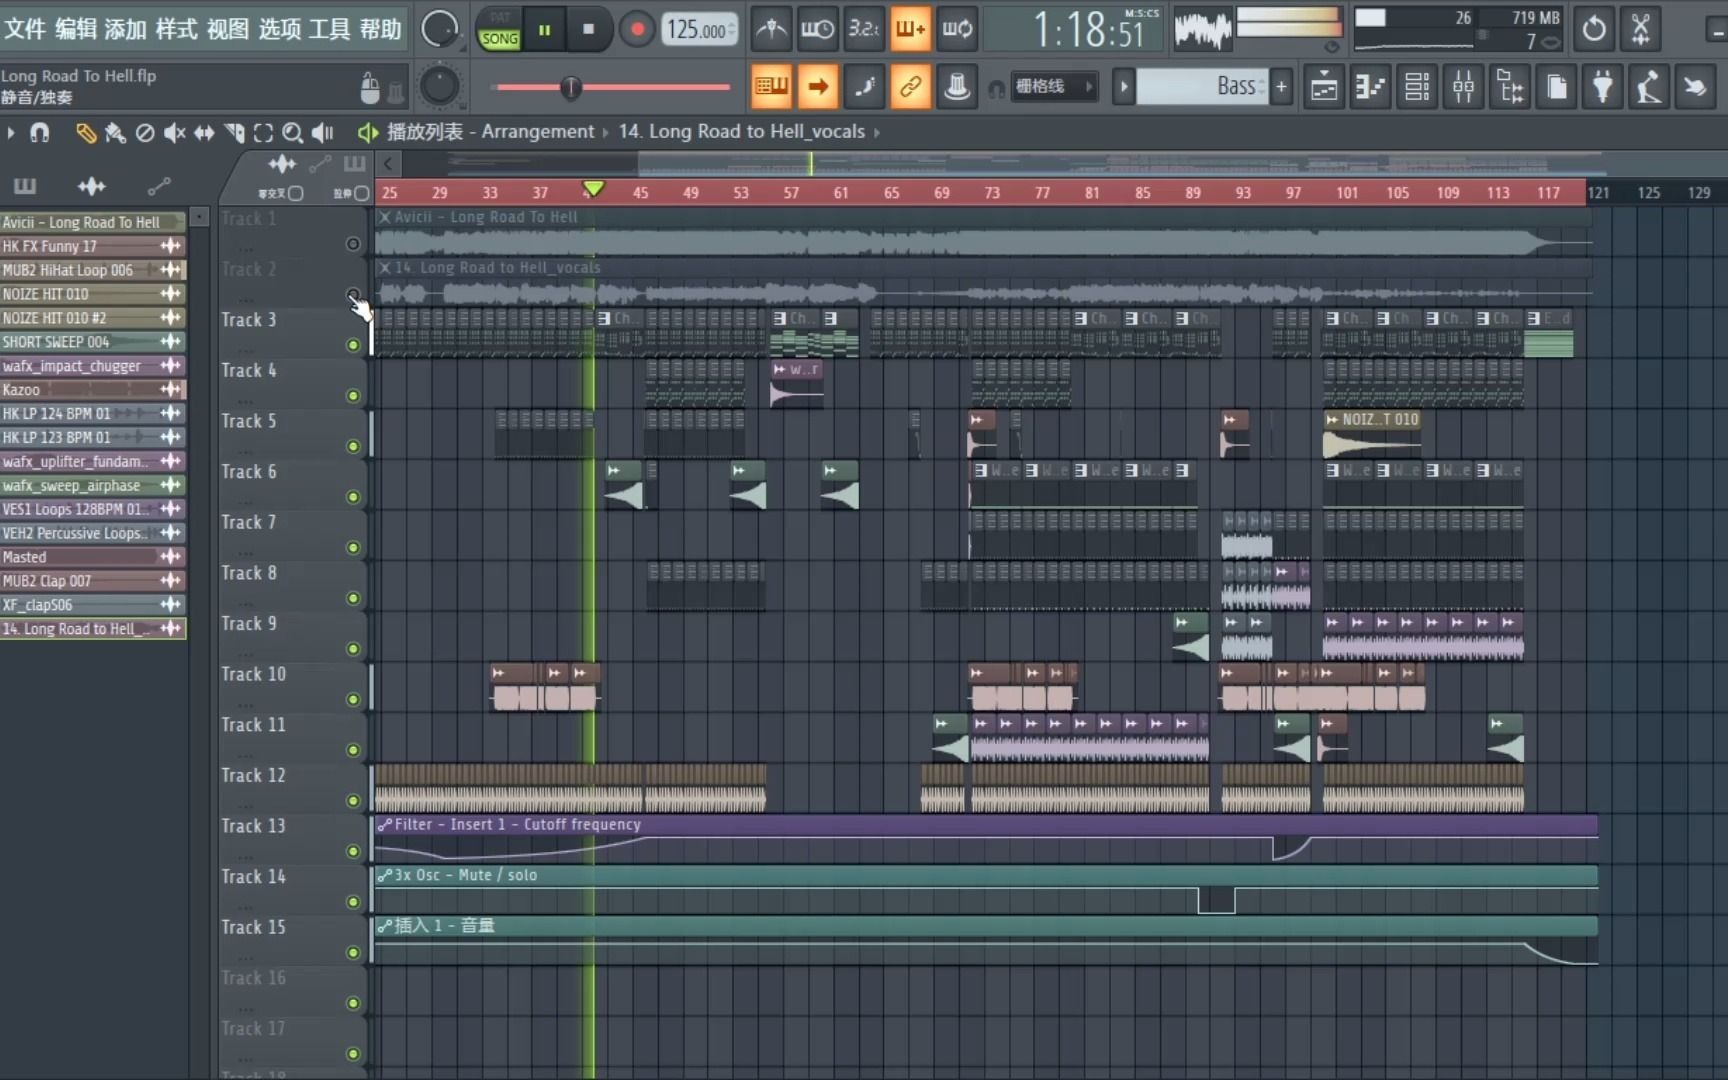Open the Browser panel icon
The height and width of the screenshot is (1080, 1728).
click(1510, 87)
